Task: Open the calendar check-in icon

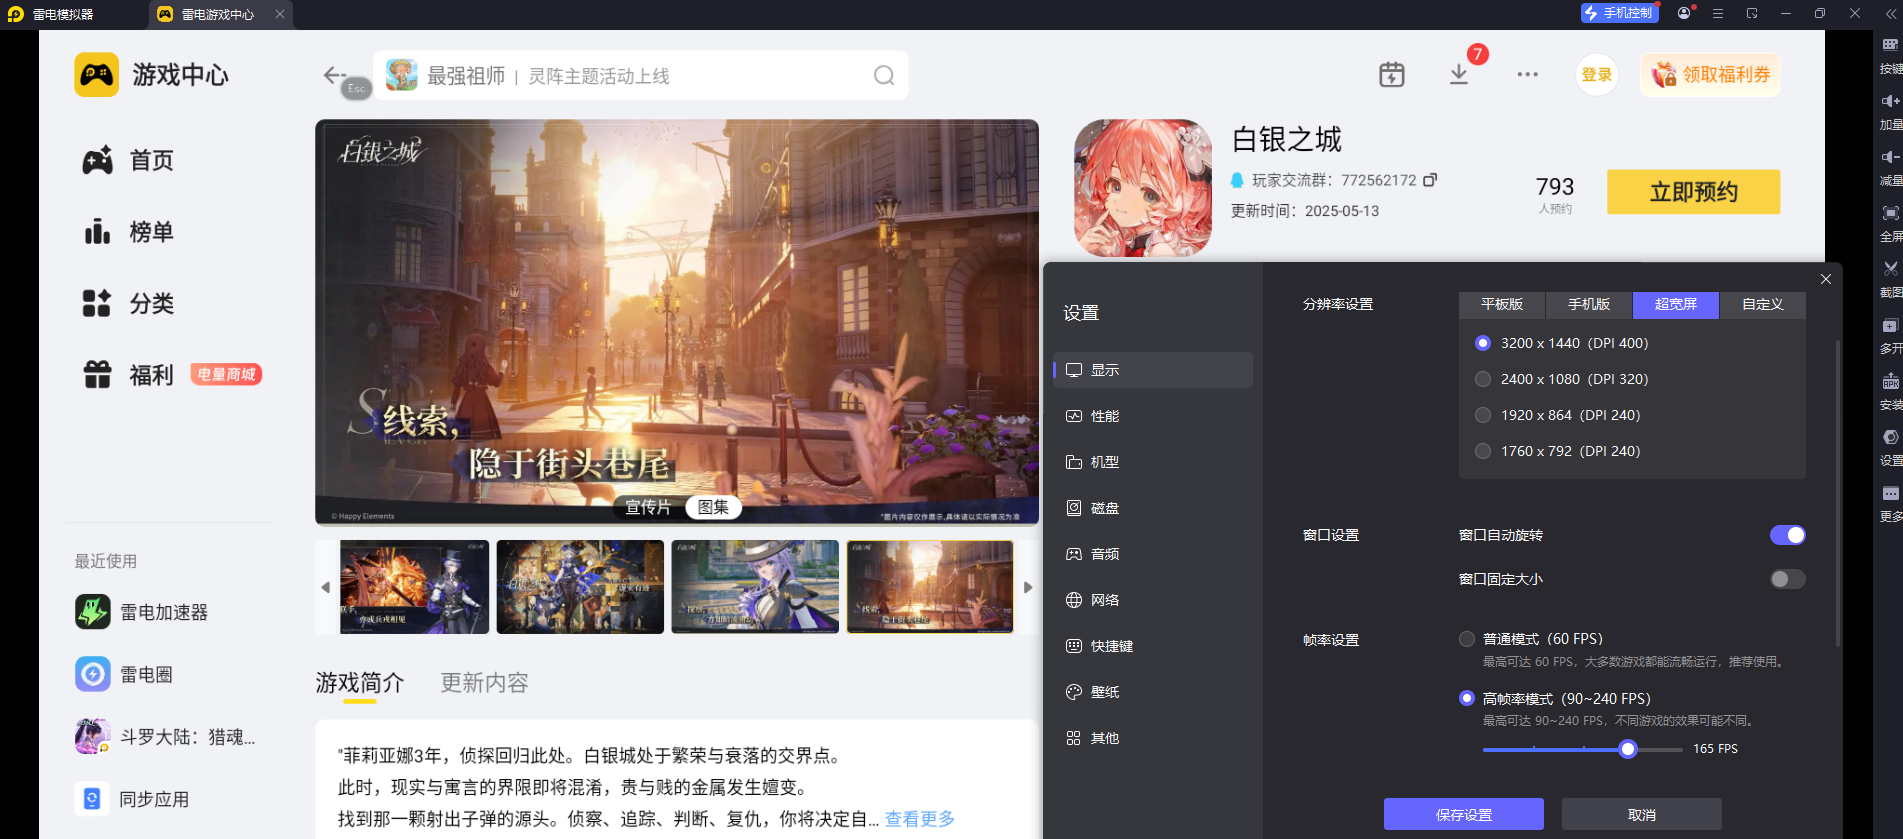Action: click(x=1392, y=75)
